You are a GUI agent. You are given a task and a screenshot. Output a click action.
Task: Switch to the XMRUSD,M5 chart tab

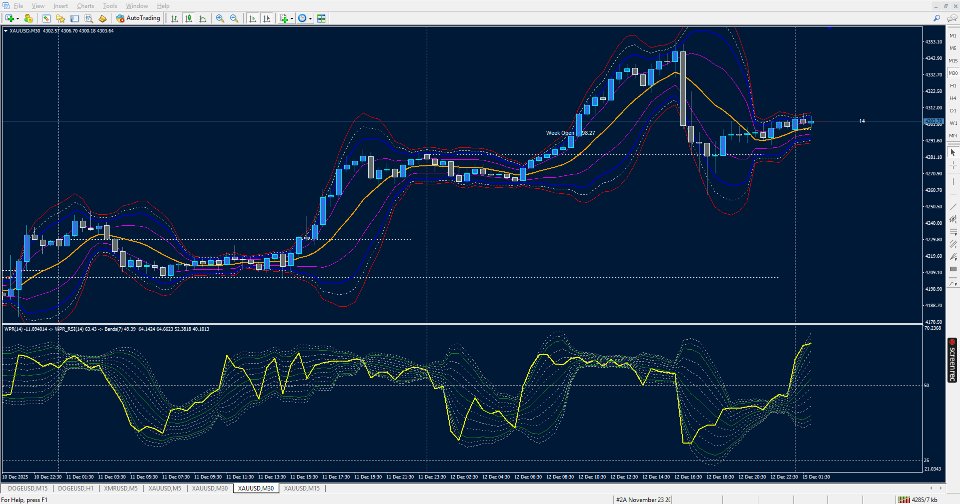[121, 488]
